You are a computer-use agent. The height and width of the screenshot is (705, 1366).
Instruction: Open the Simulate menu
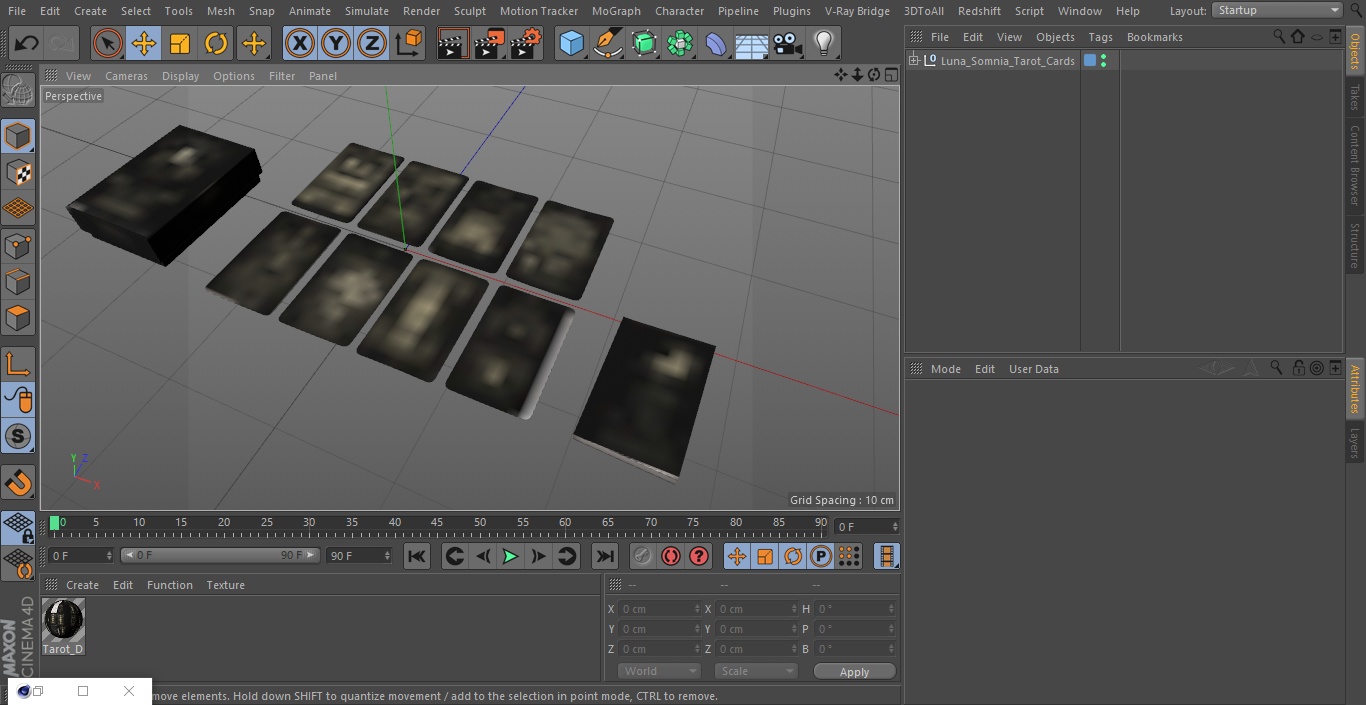point(367,11)
